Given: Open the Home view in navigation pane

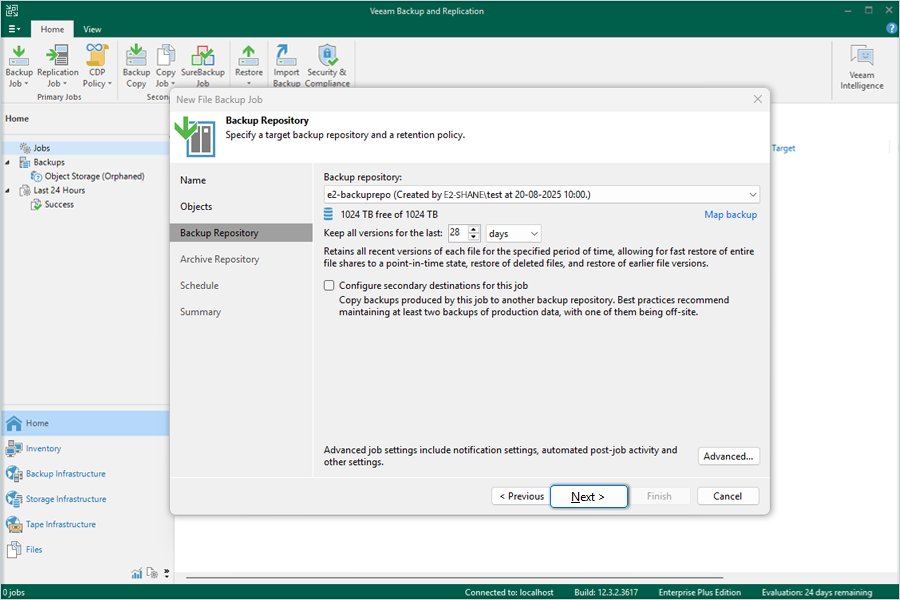Looking at the screenshot, I should 86,423.
